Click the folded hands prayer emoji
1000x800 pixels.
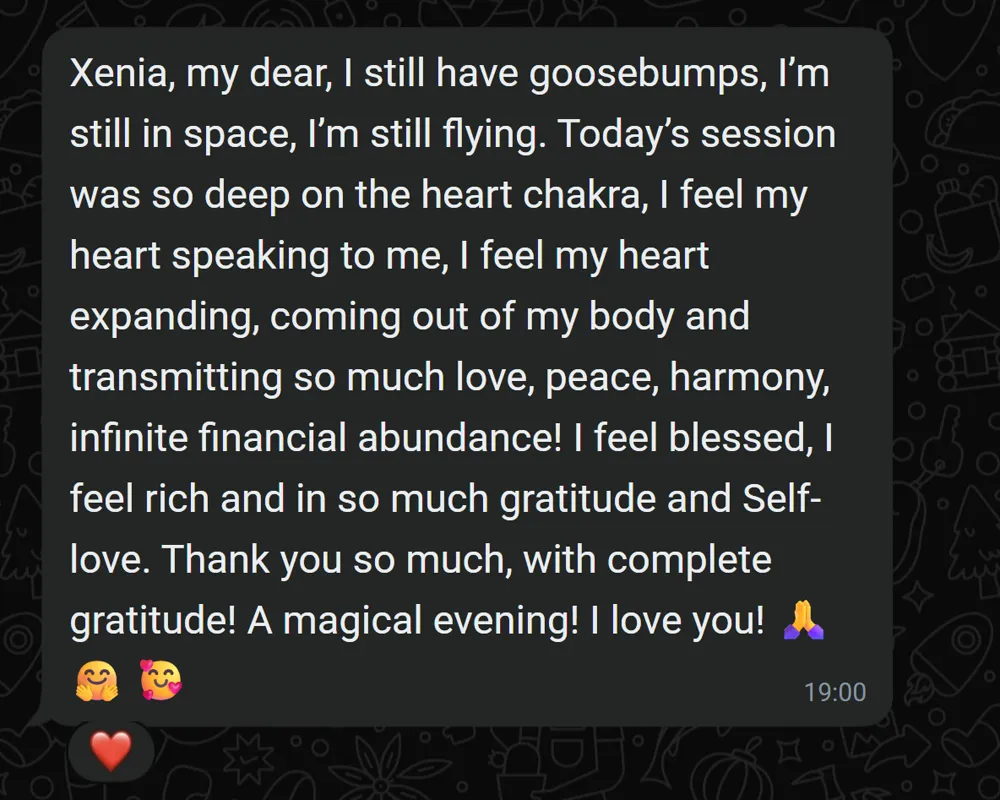[804, 619]
